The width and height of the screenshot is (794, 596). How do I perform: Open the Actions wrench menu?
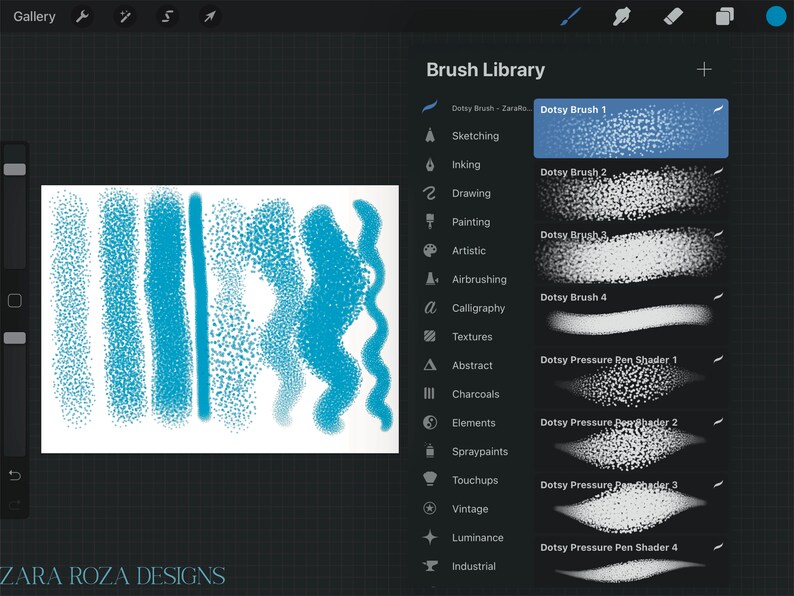pyautogui.click(x=83, y=17)
